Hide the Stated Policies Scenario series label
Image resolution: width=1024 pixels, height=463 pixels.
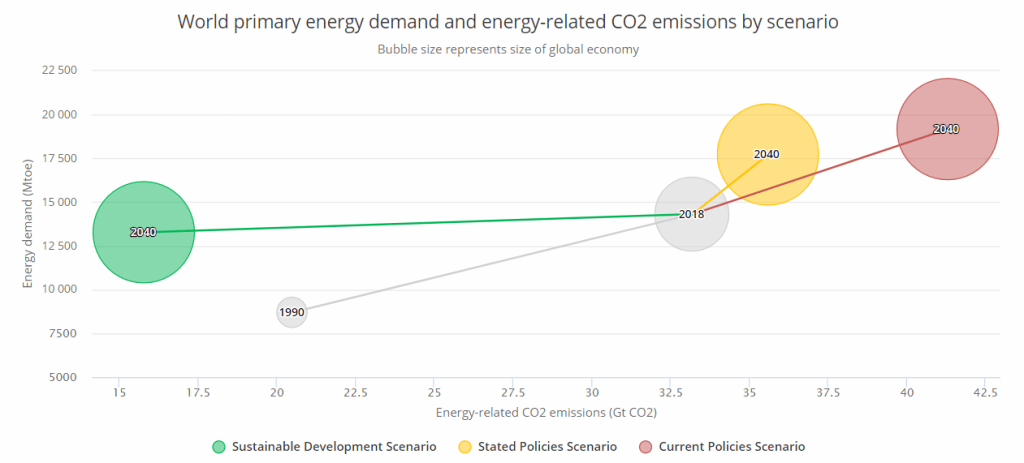(x=547, y=446)
